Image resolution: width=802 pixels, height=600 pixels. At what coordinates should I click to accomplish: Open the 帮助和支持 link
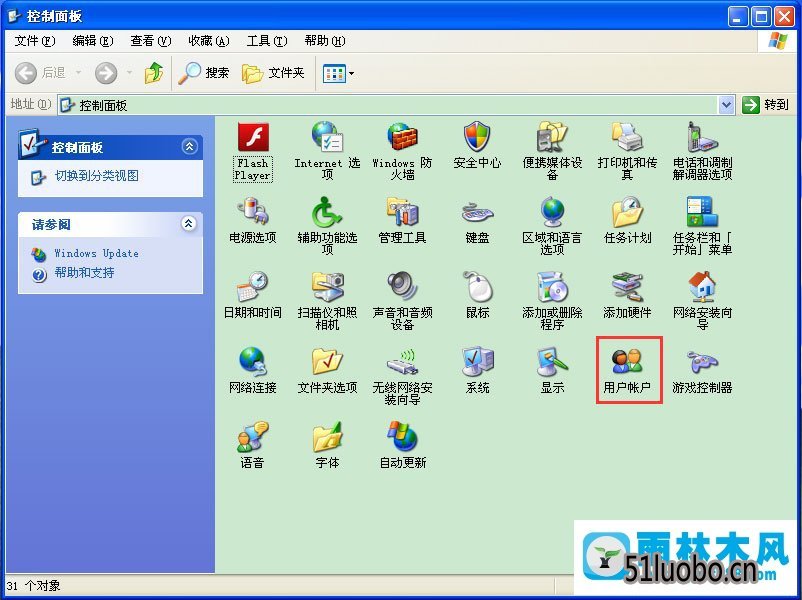pyautogui.click(x=84, y=273)
